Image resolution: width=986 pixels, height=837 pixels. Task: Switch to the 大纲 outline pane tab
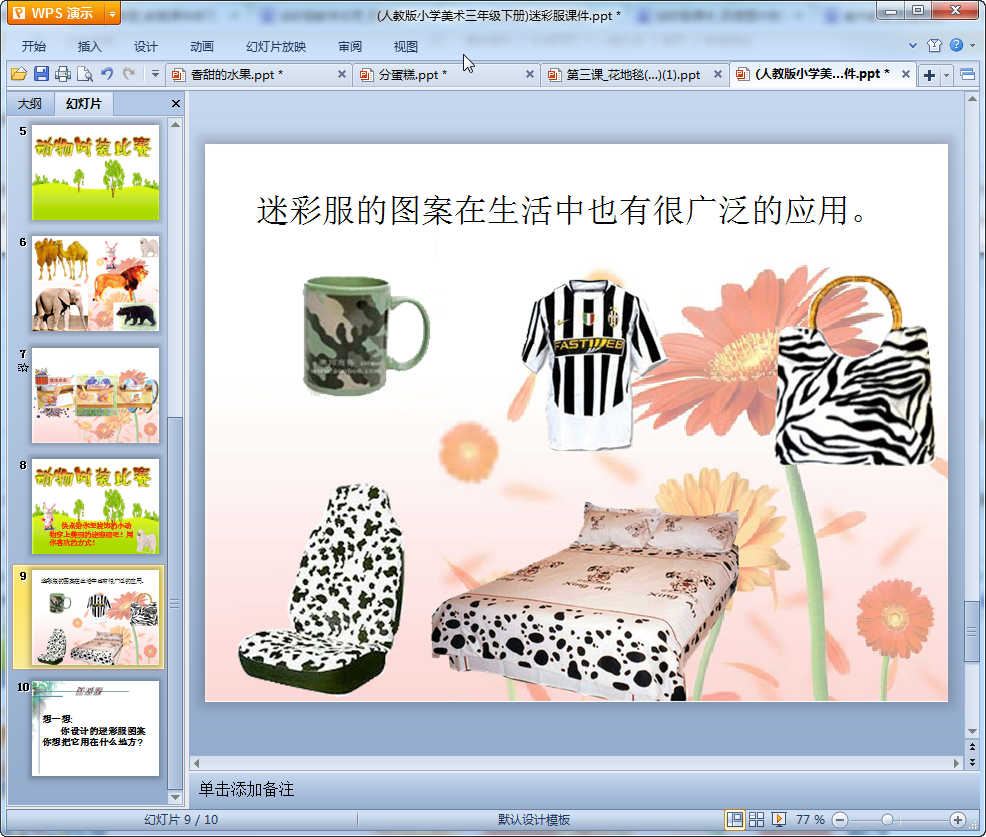30,104
